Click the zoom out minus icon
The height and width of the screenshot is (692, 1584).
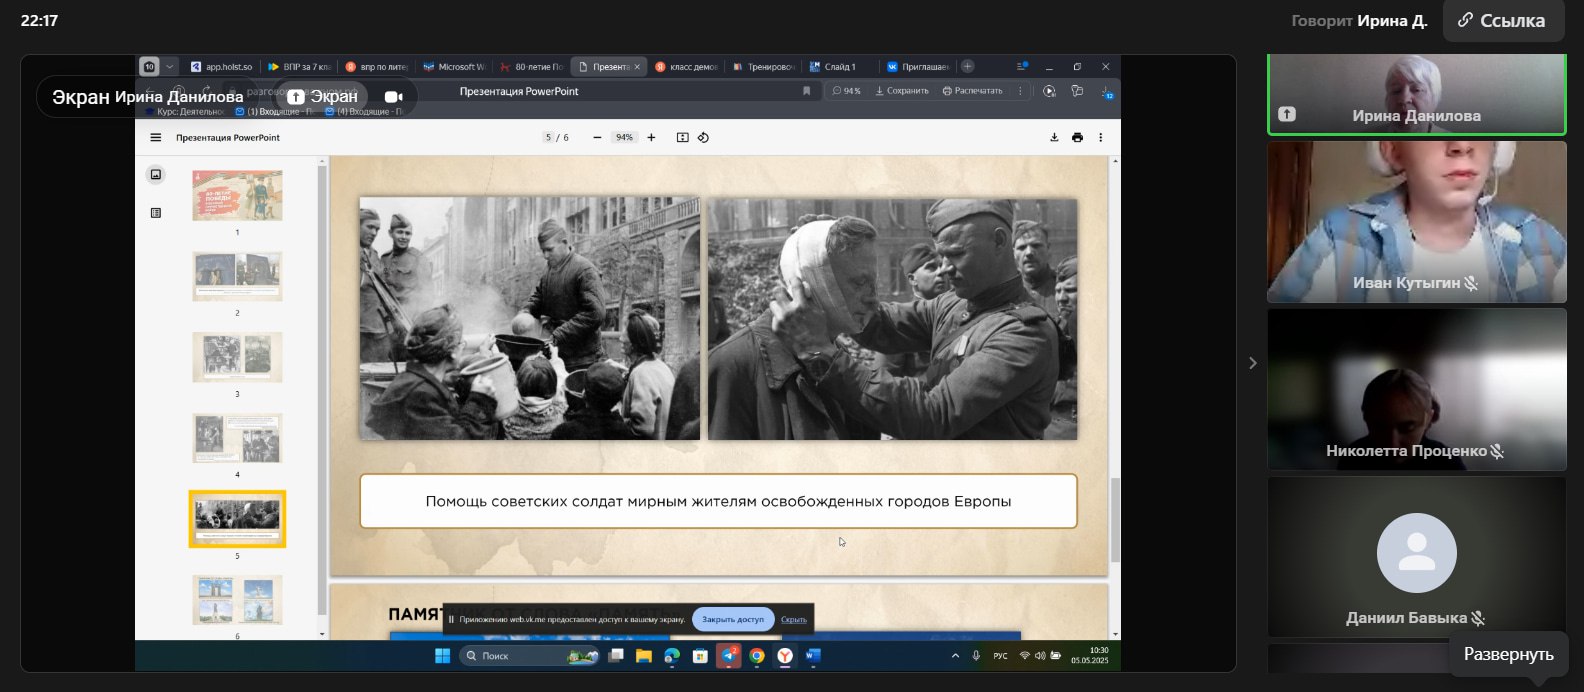tap(597, 138)
